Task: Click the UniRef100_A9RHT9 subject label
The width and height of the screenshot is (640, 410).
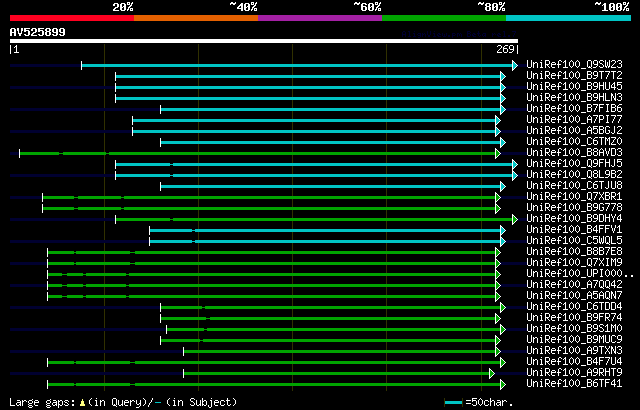Action: (x=574, y=373)
